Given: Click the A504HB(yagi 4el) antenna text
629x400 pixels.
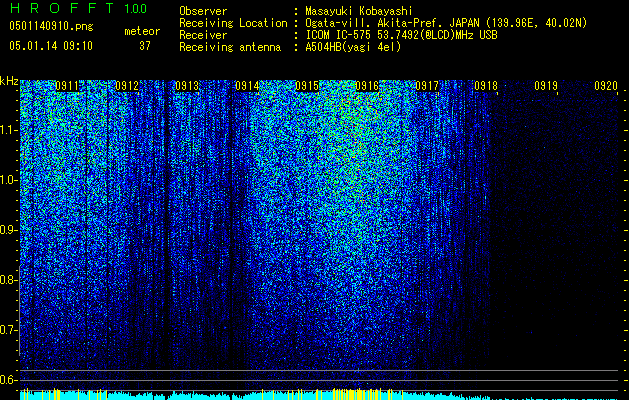Looking at the screenshot, I should 353,47.
